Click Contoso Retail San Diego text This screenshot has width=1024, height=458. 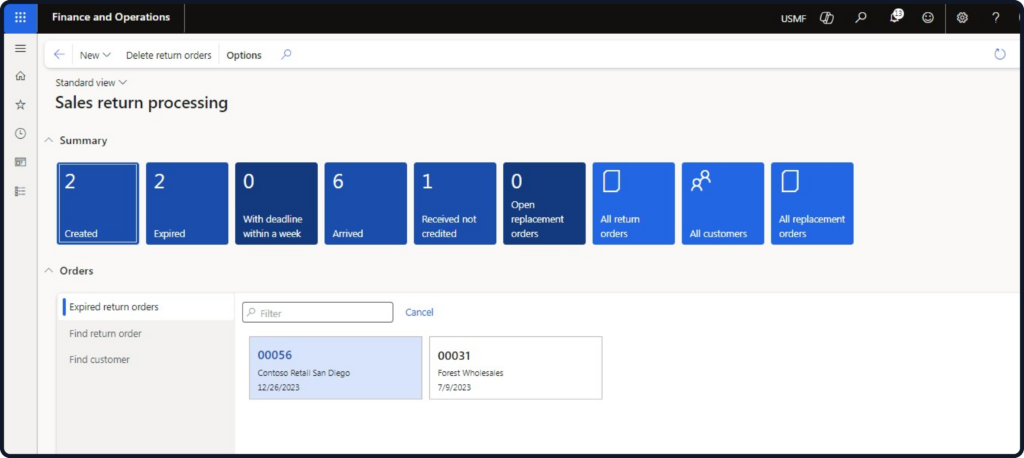click(304, 373)
